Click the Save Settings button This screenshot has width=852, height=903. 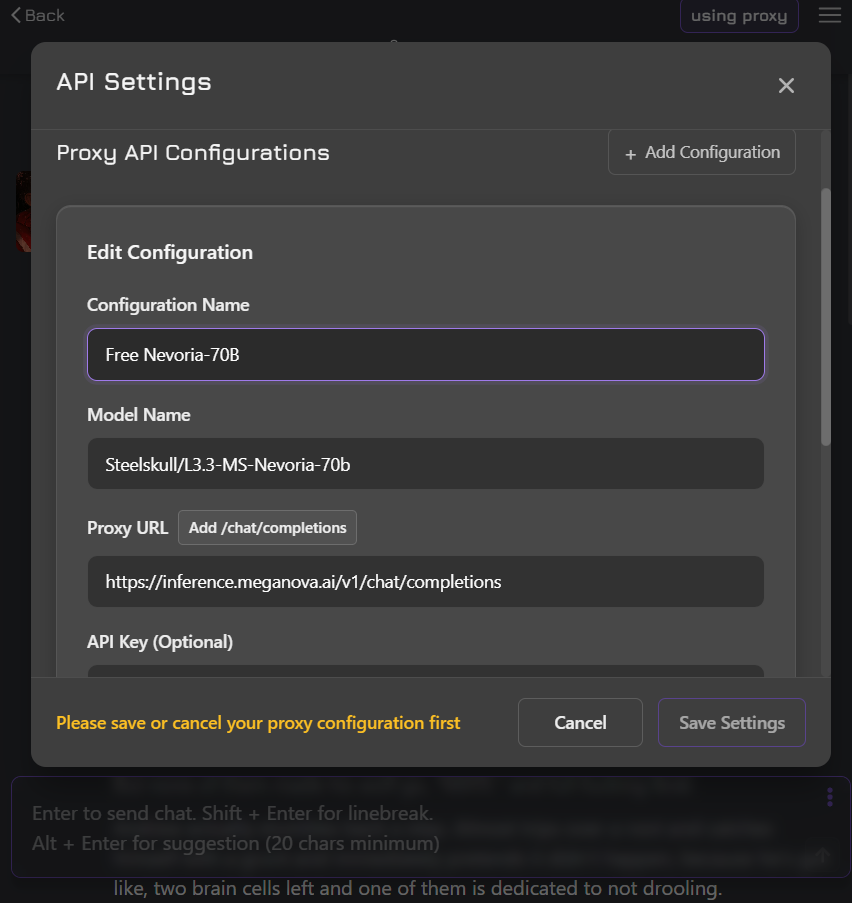pos(731,723)
